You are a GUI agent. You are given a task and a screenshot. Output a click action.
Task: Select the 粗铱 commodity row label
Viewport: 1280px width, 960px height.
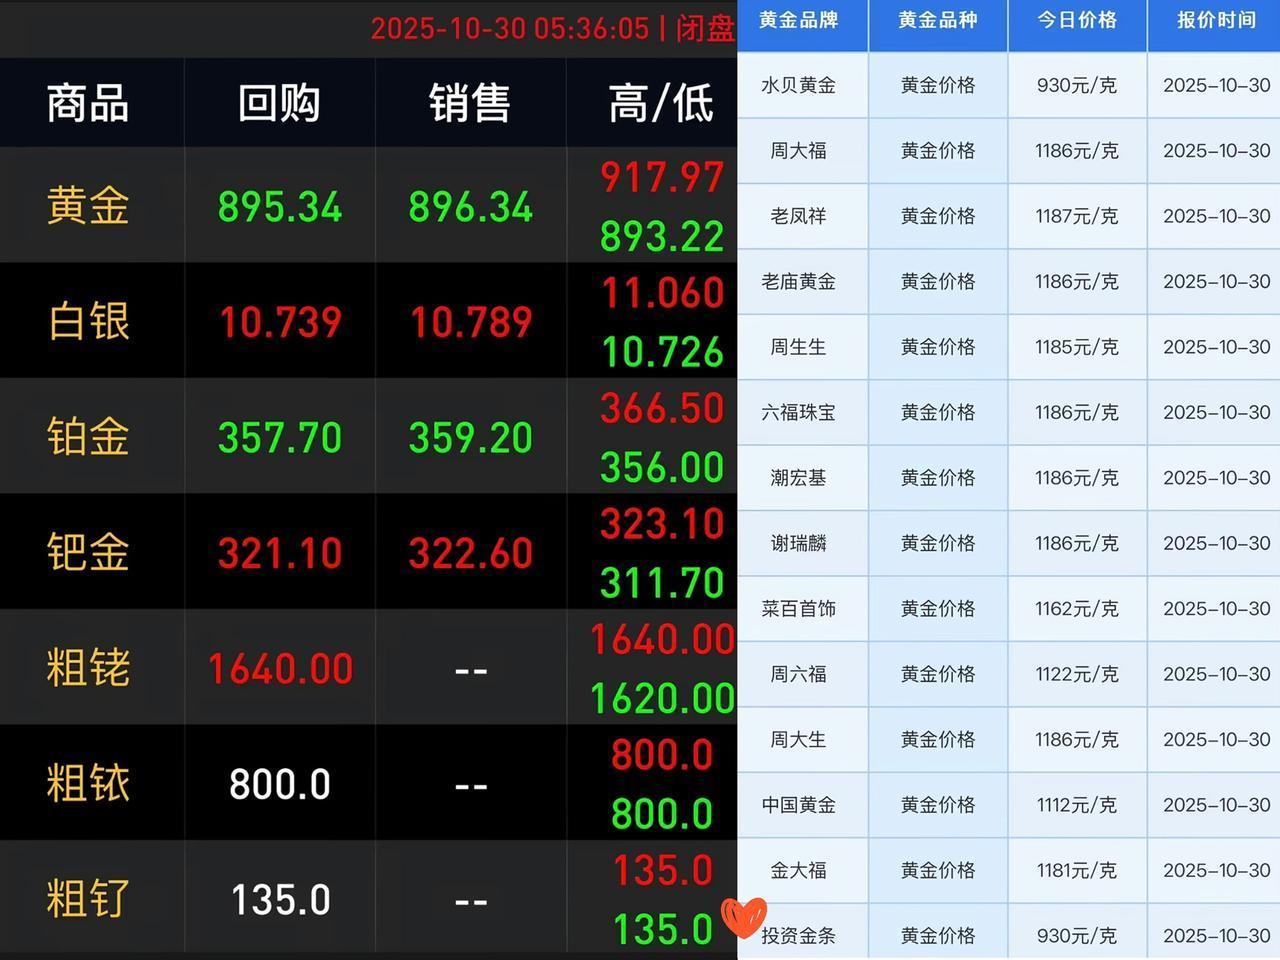coord(88,783)
